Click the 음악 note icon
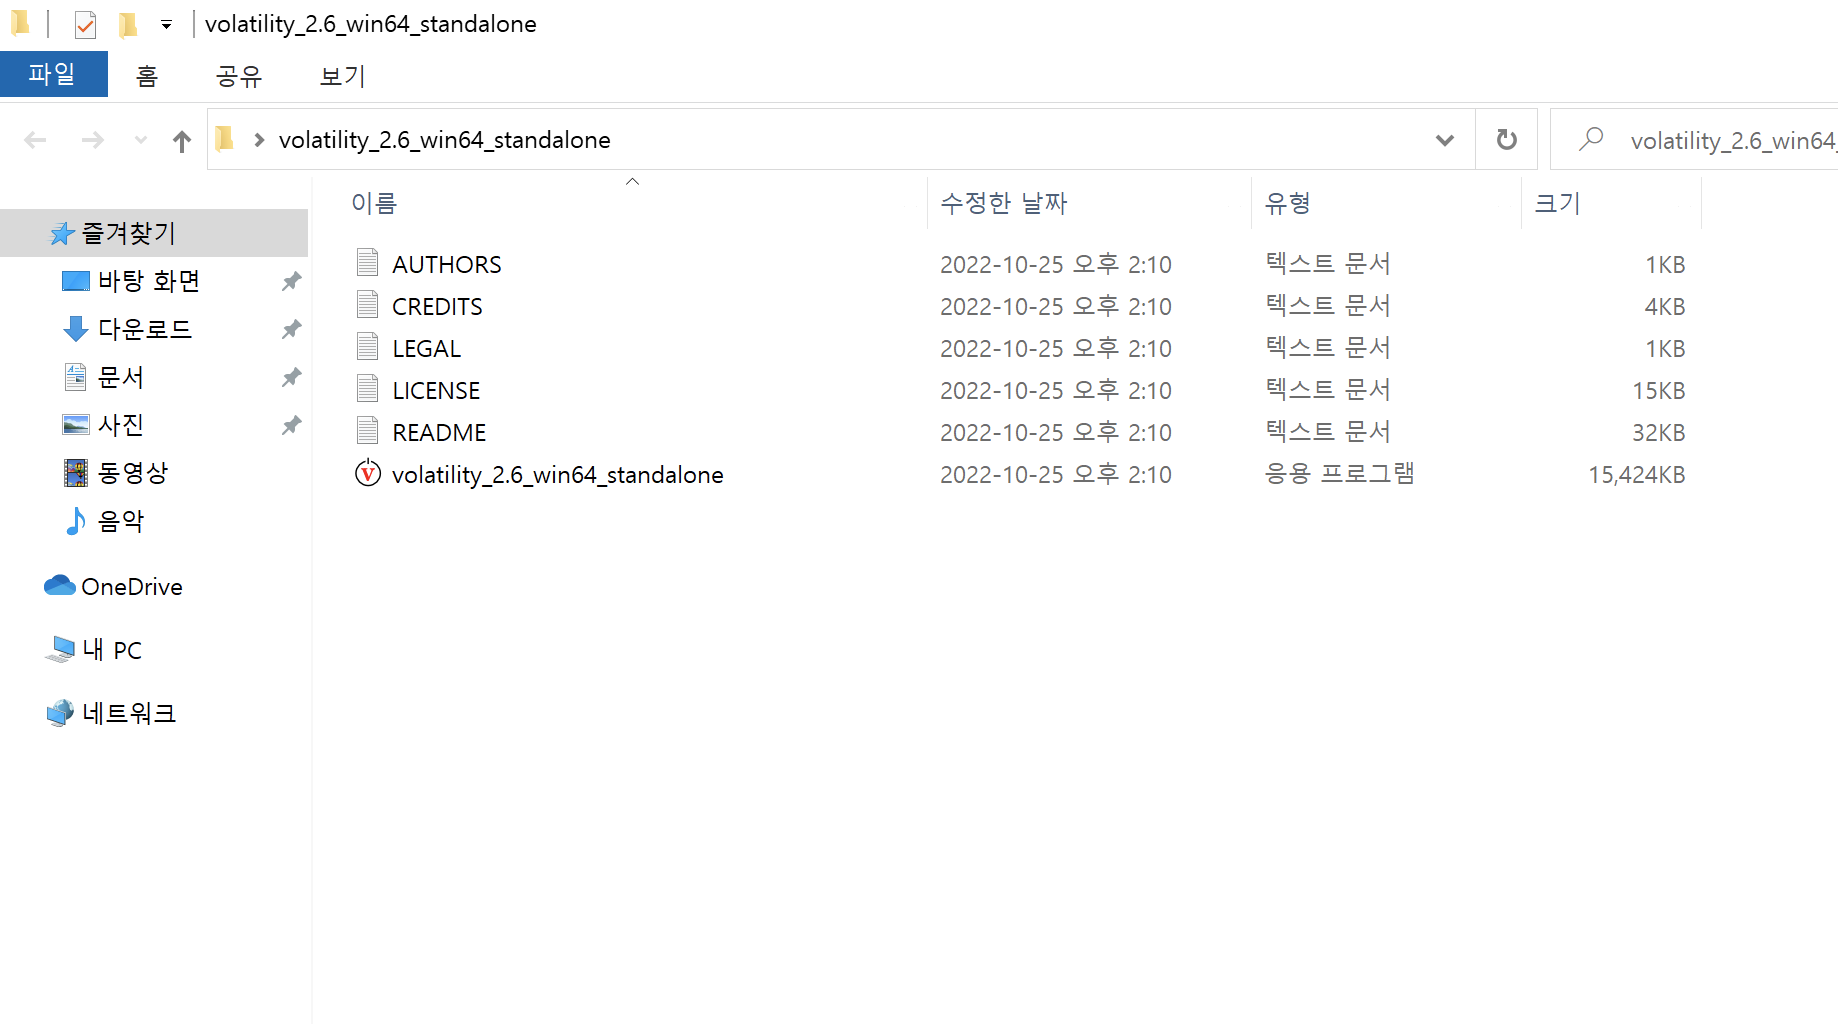 pyautogui.click(x=76, y=521)
